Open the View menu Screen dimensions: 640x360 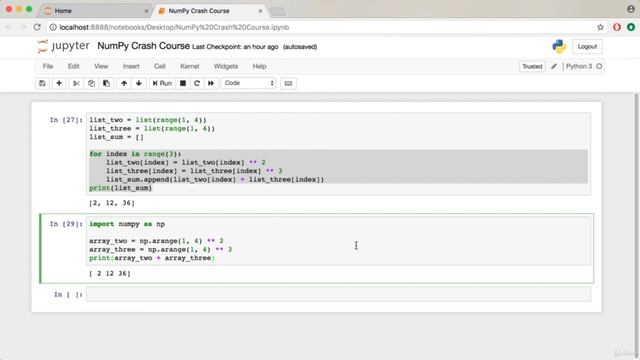tap(101, 66)
